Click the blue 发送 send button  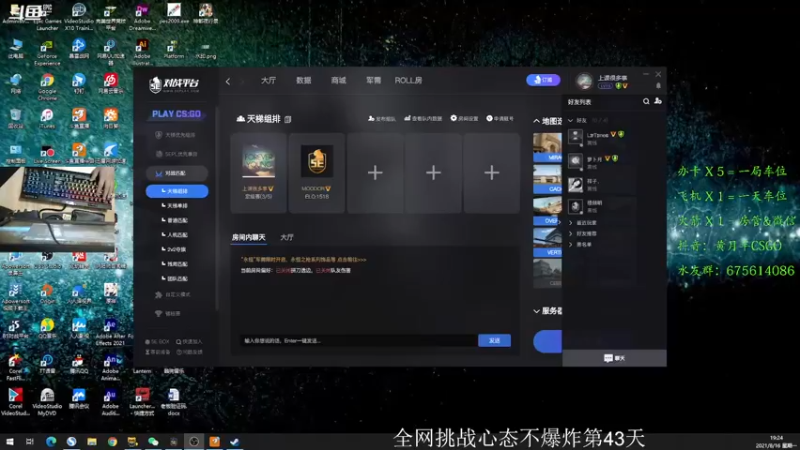[494, 340]
